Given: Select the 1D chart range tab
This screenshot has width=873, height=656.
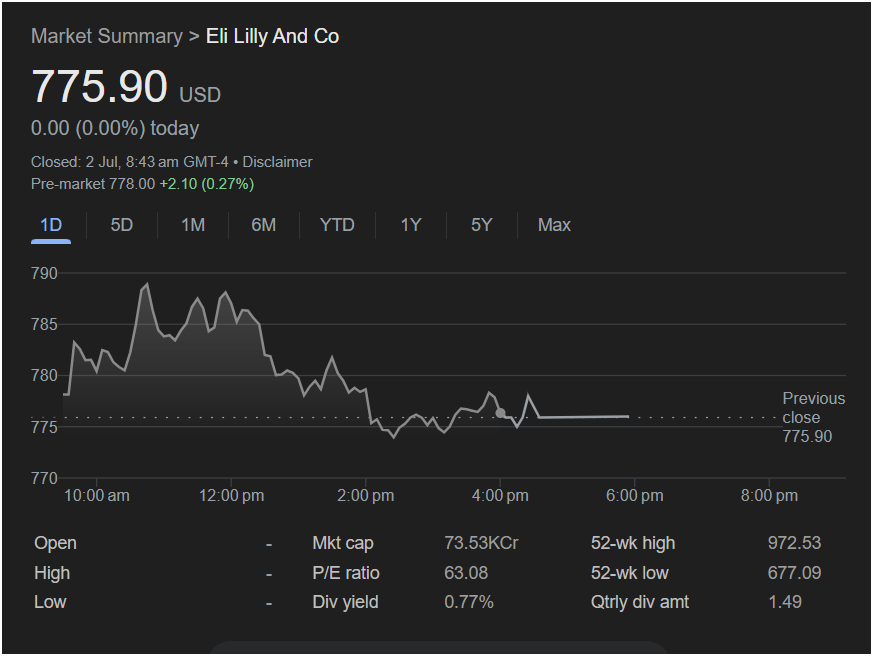Looking at the screenshot, I should 51,226.
